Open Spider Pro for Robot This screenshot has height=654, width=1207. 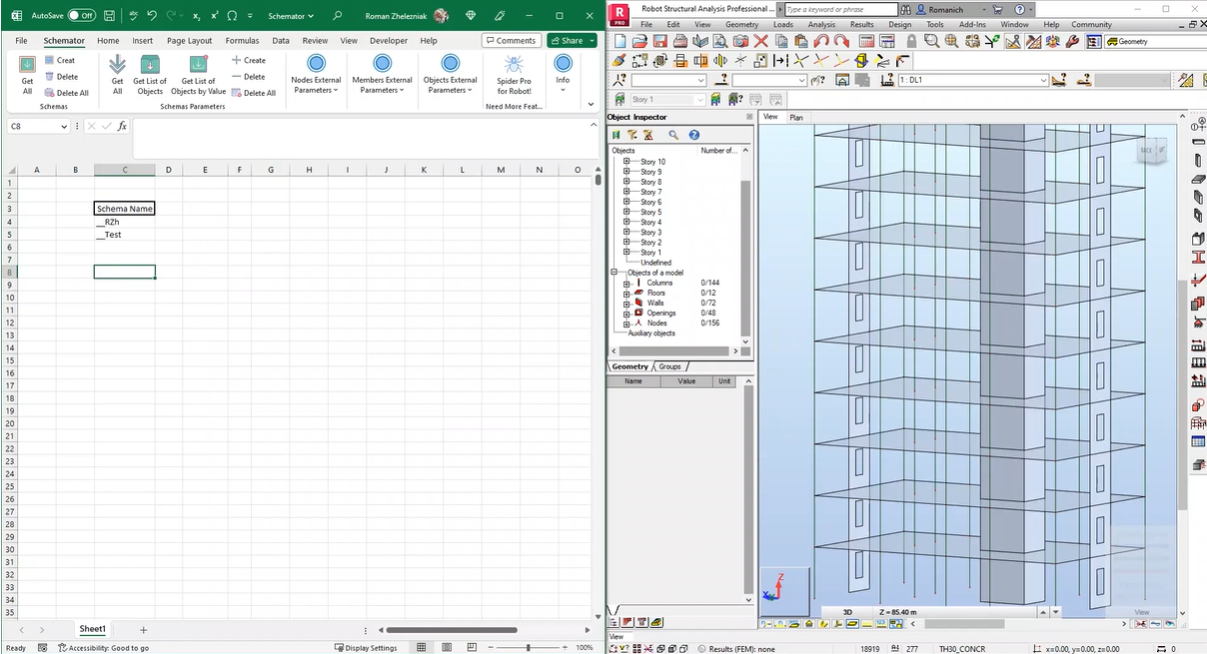513,66
